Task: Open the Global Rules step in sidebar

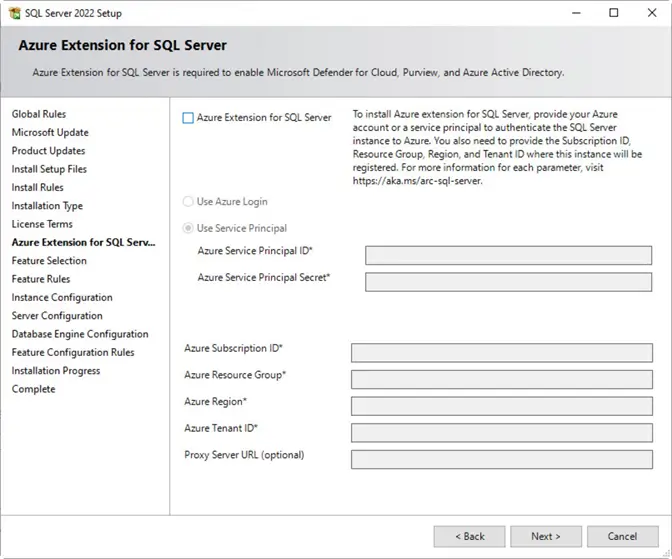Action: tap(39, 114)
